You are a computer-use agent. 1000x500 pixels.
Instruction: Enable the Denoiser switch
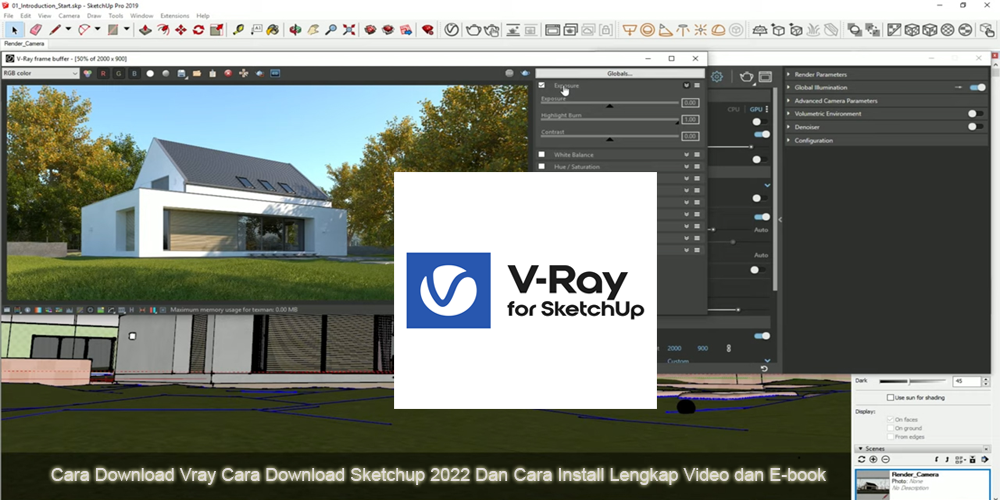coord(976,126)
